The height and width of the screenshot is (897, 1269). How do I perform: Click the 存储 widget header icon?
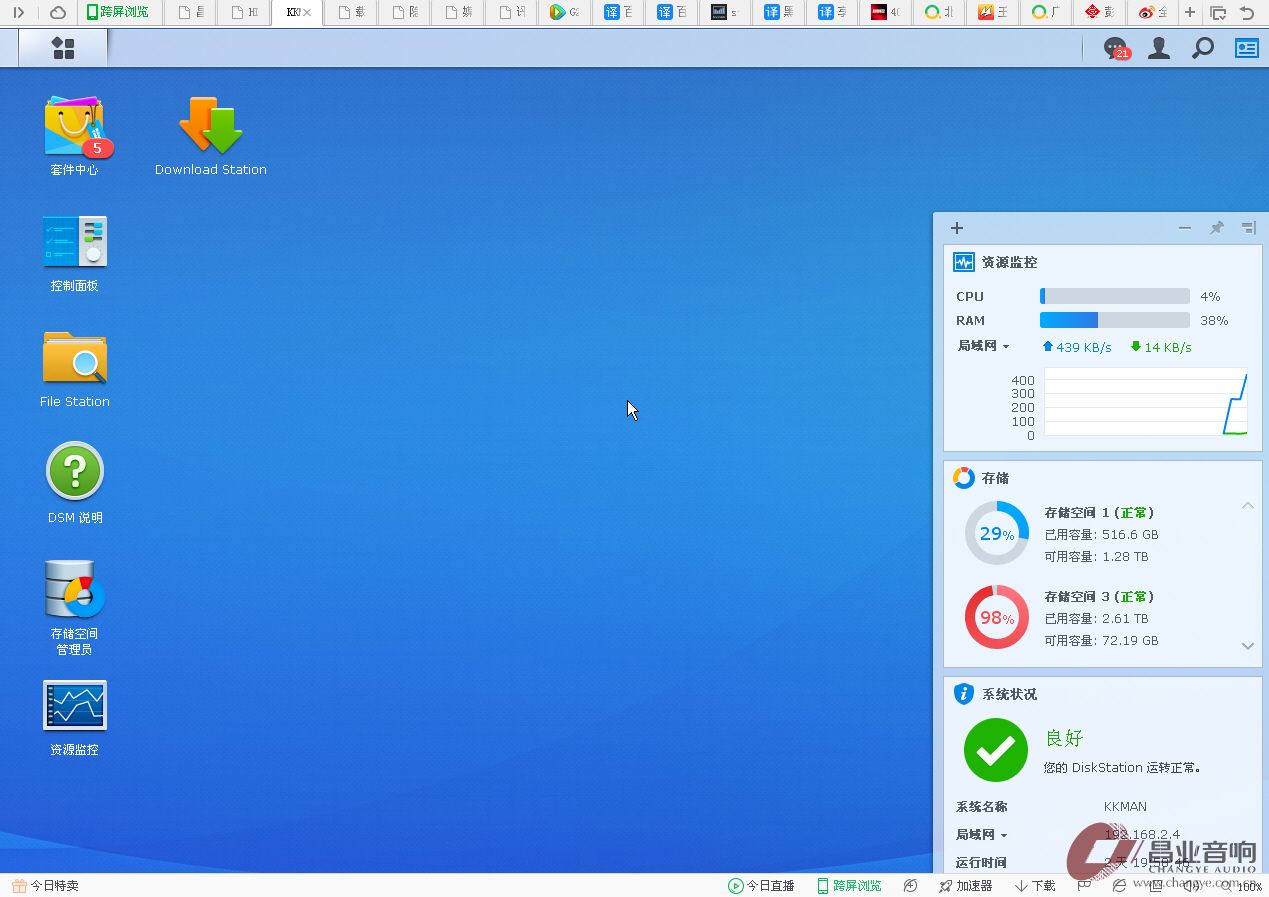[964, 478]
